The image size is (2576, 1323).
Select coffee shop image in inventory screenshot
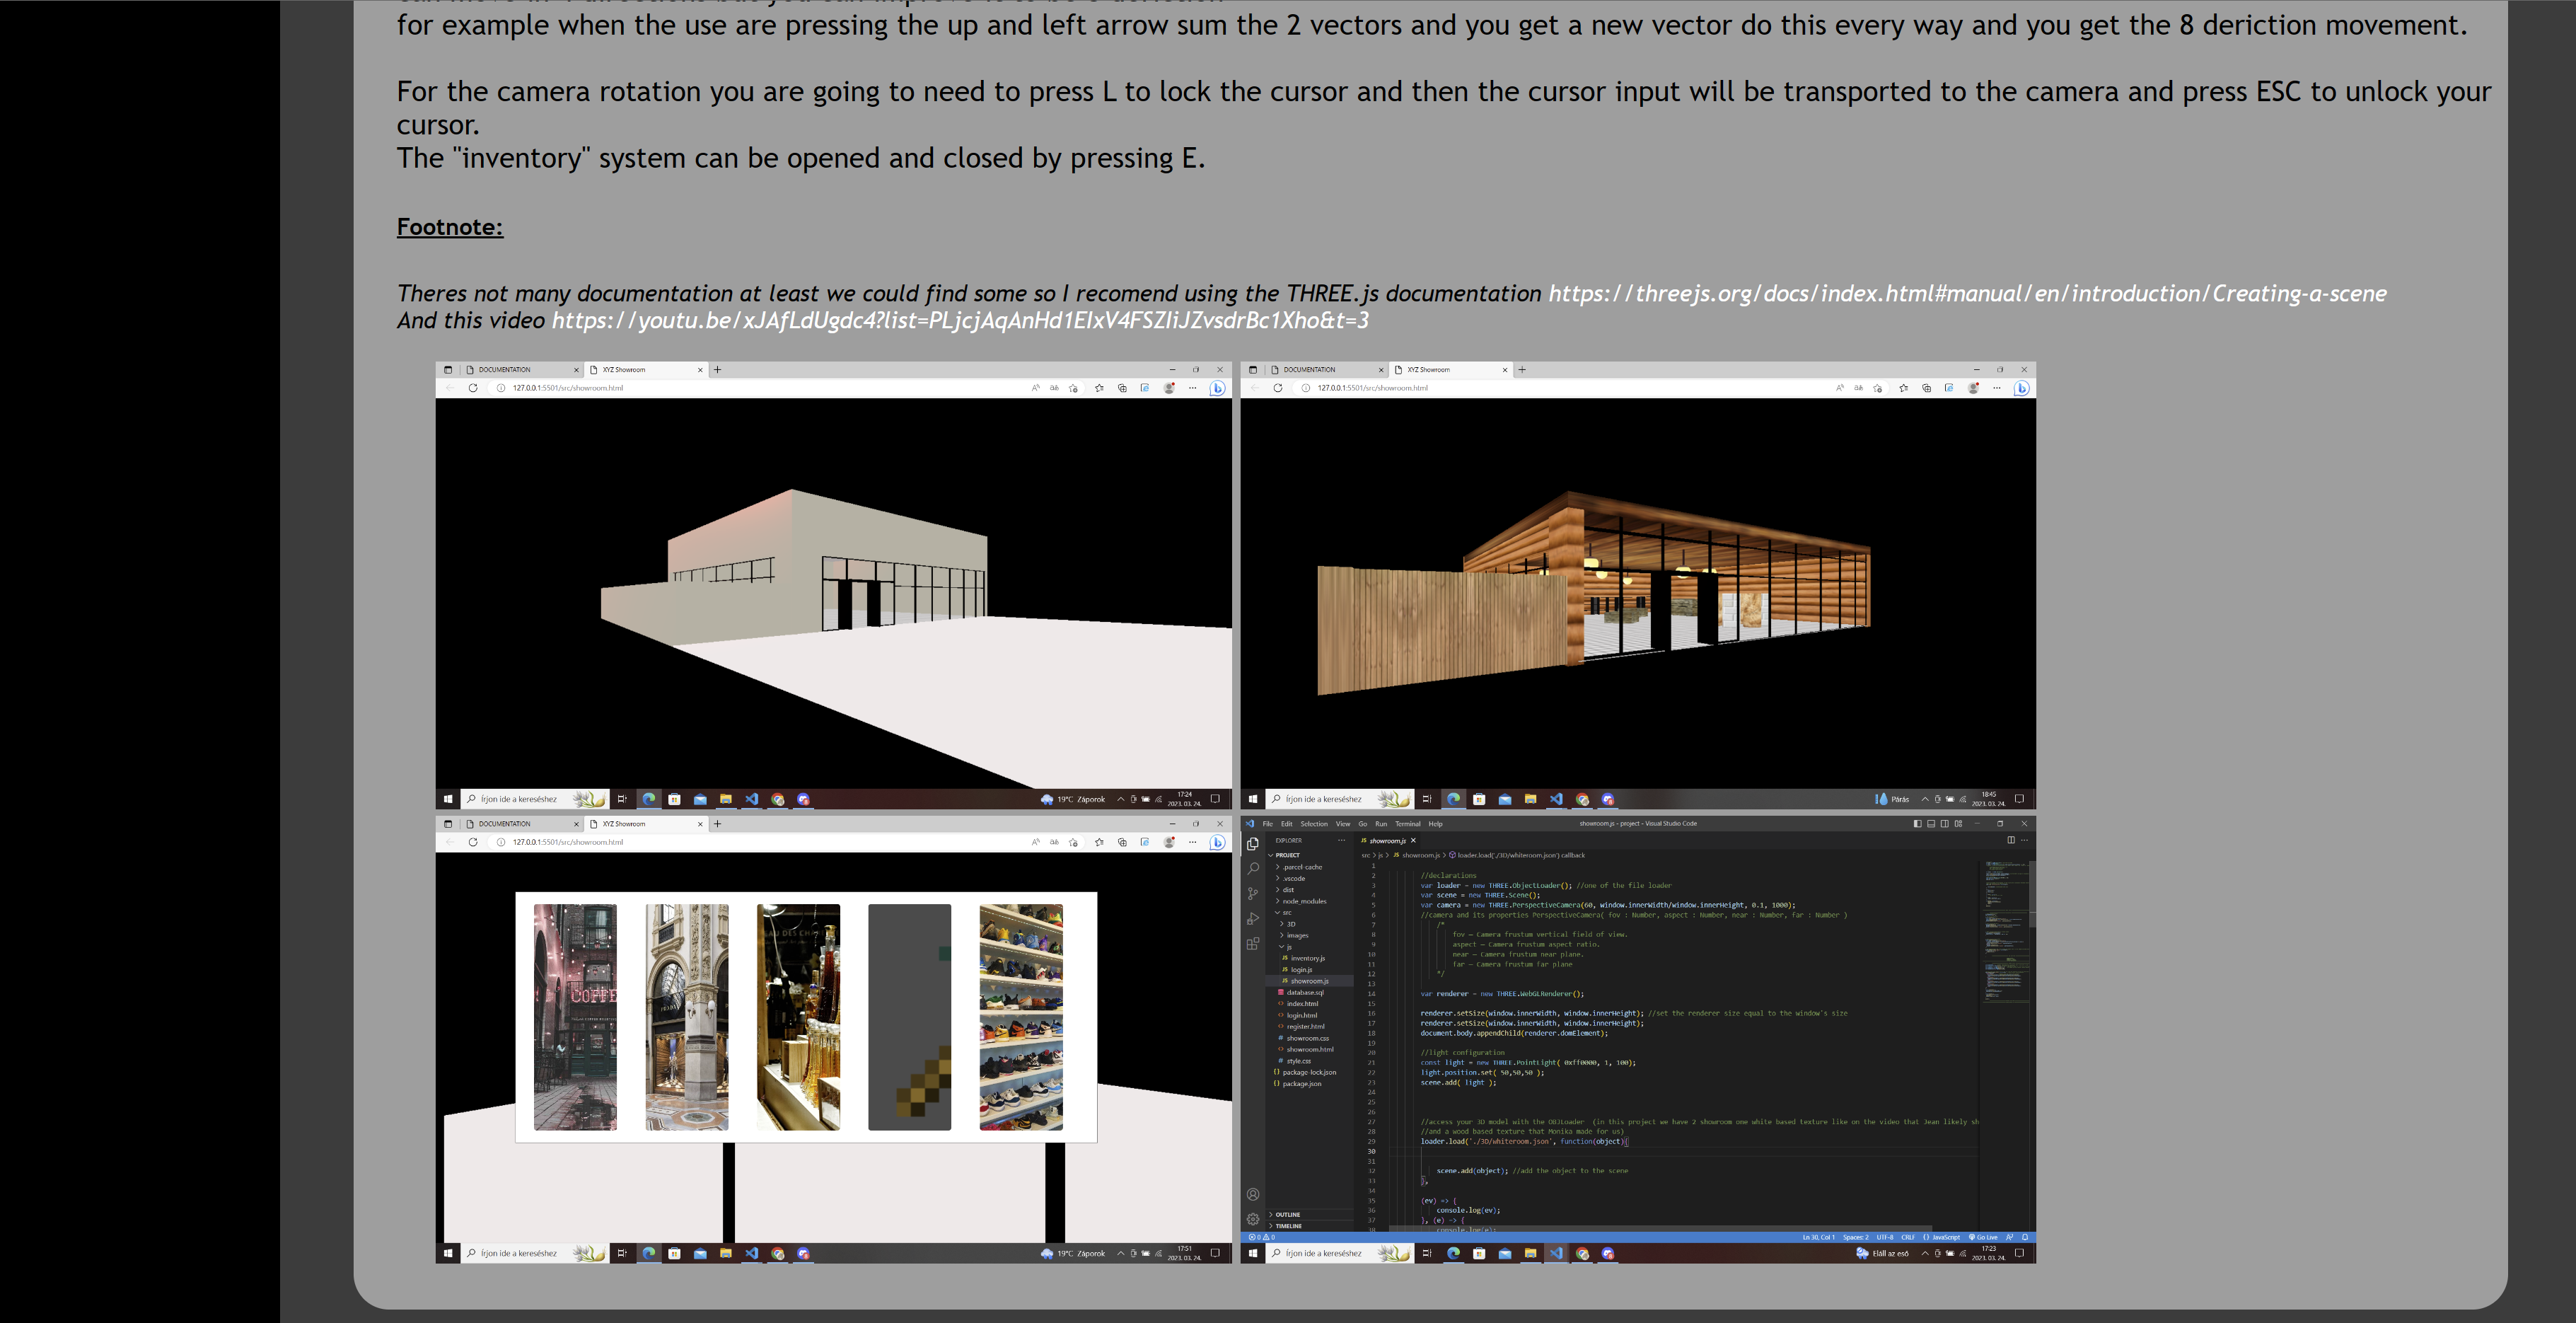point(575,1017)
